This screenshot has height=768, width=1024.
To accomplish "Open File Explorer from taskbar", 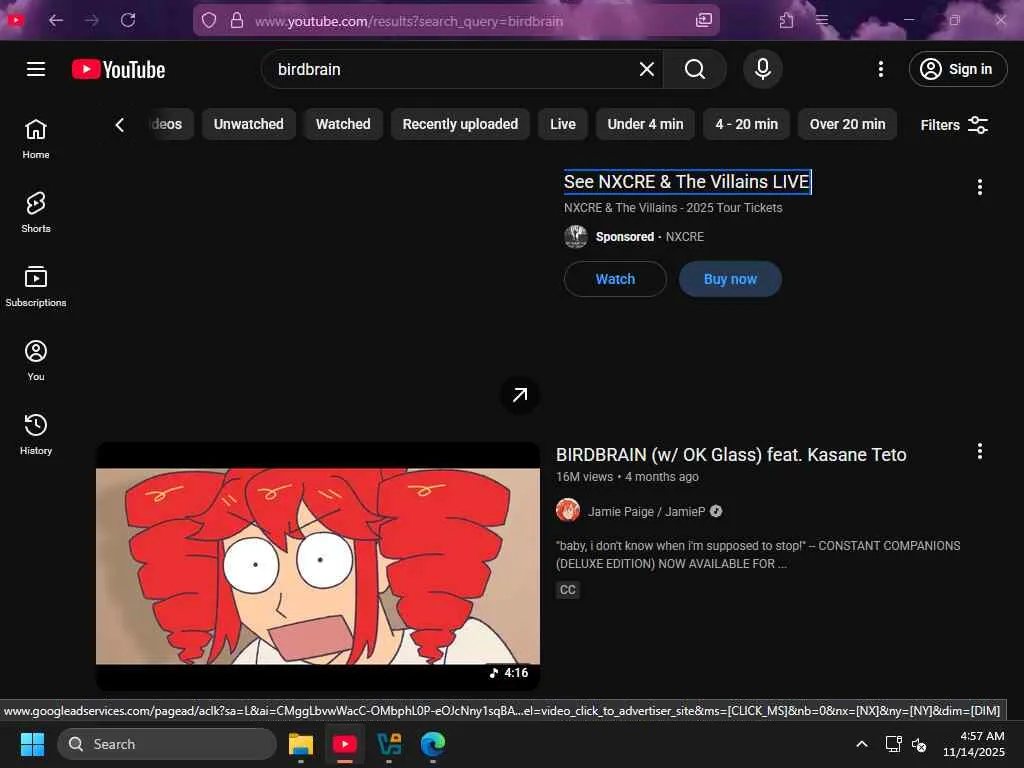I will (300, 744).
